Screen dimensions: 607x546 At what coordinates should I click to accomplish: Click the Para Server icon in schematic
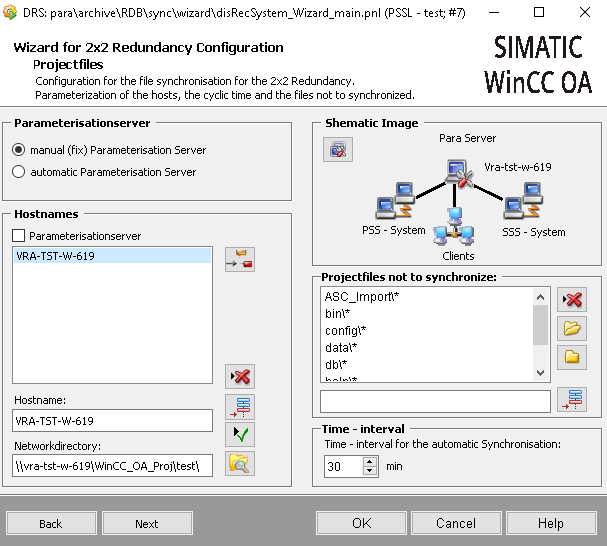(458, 173)
